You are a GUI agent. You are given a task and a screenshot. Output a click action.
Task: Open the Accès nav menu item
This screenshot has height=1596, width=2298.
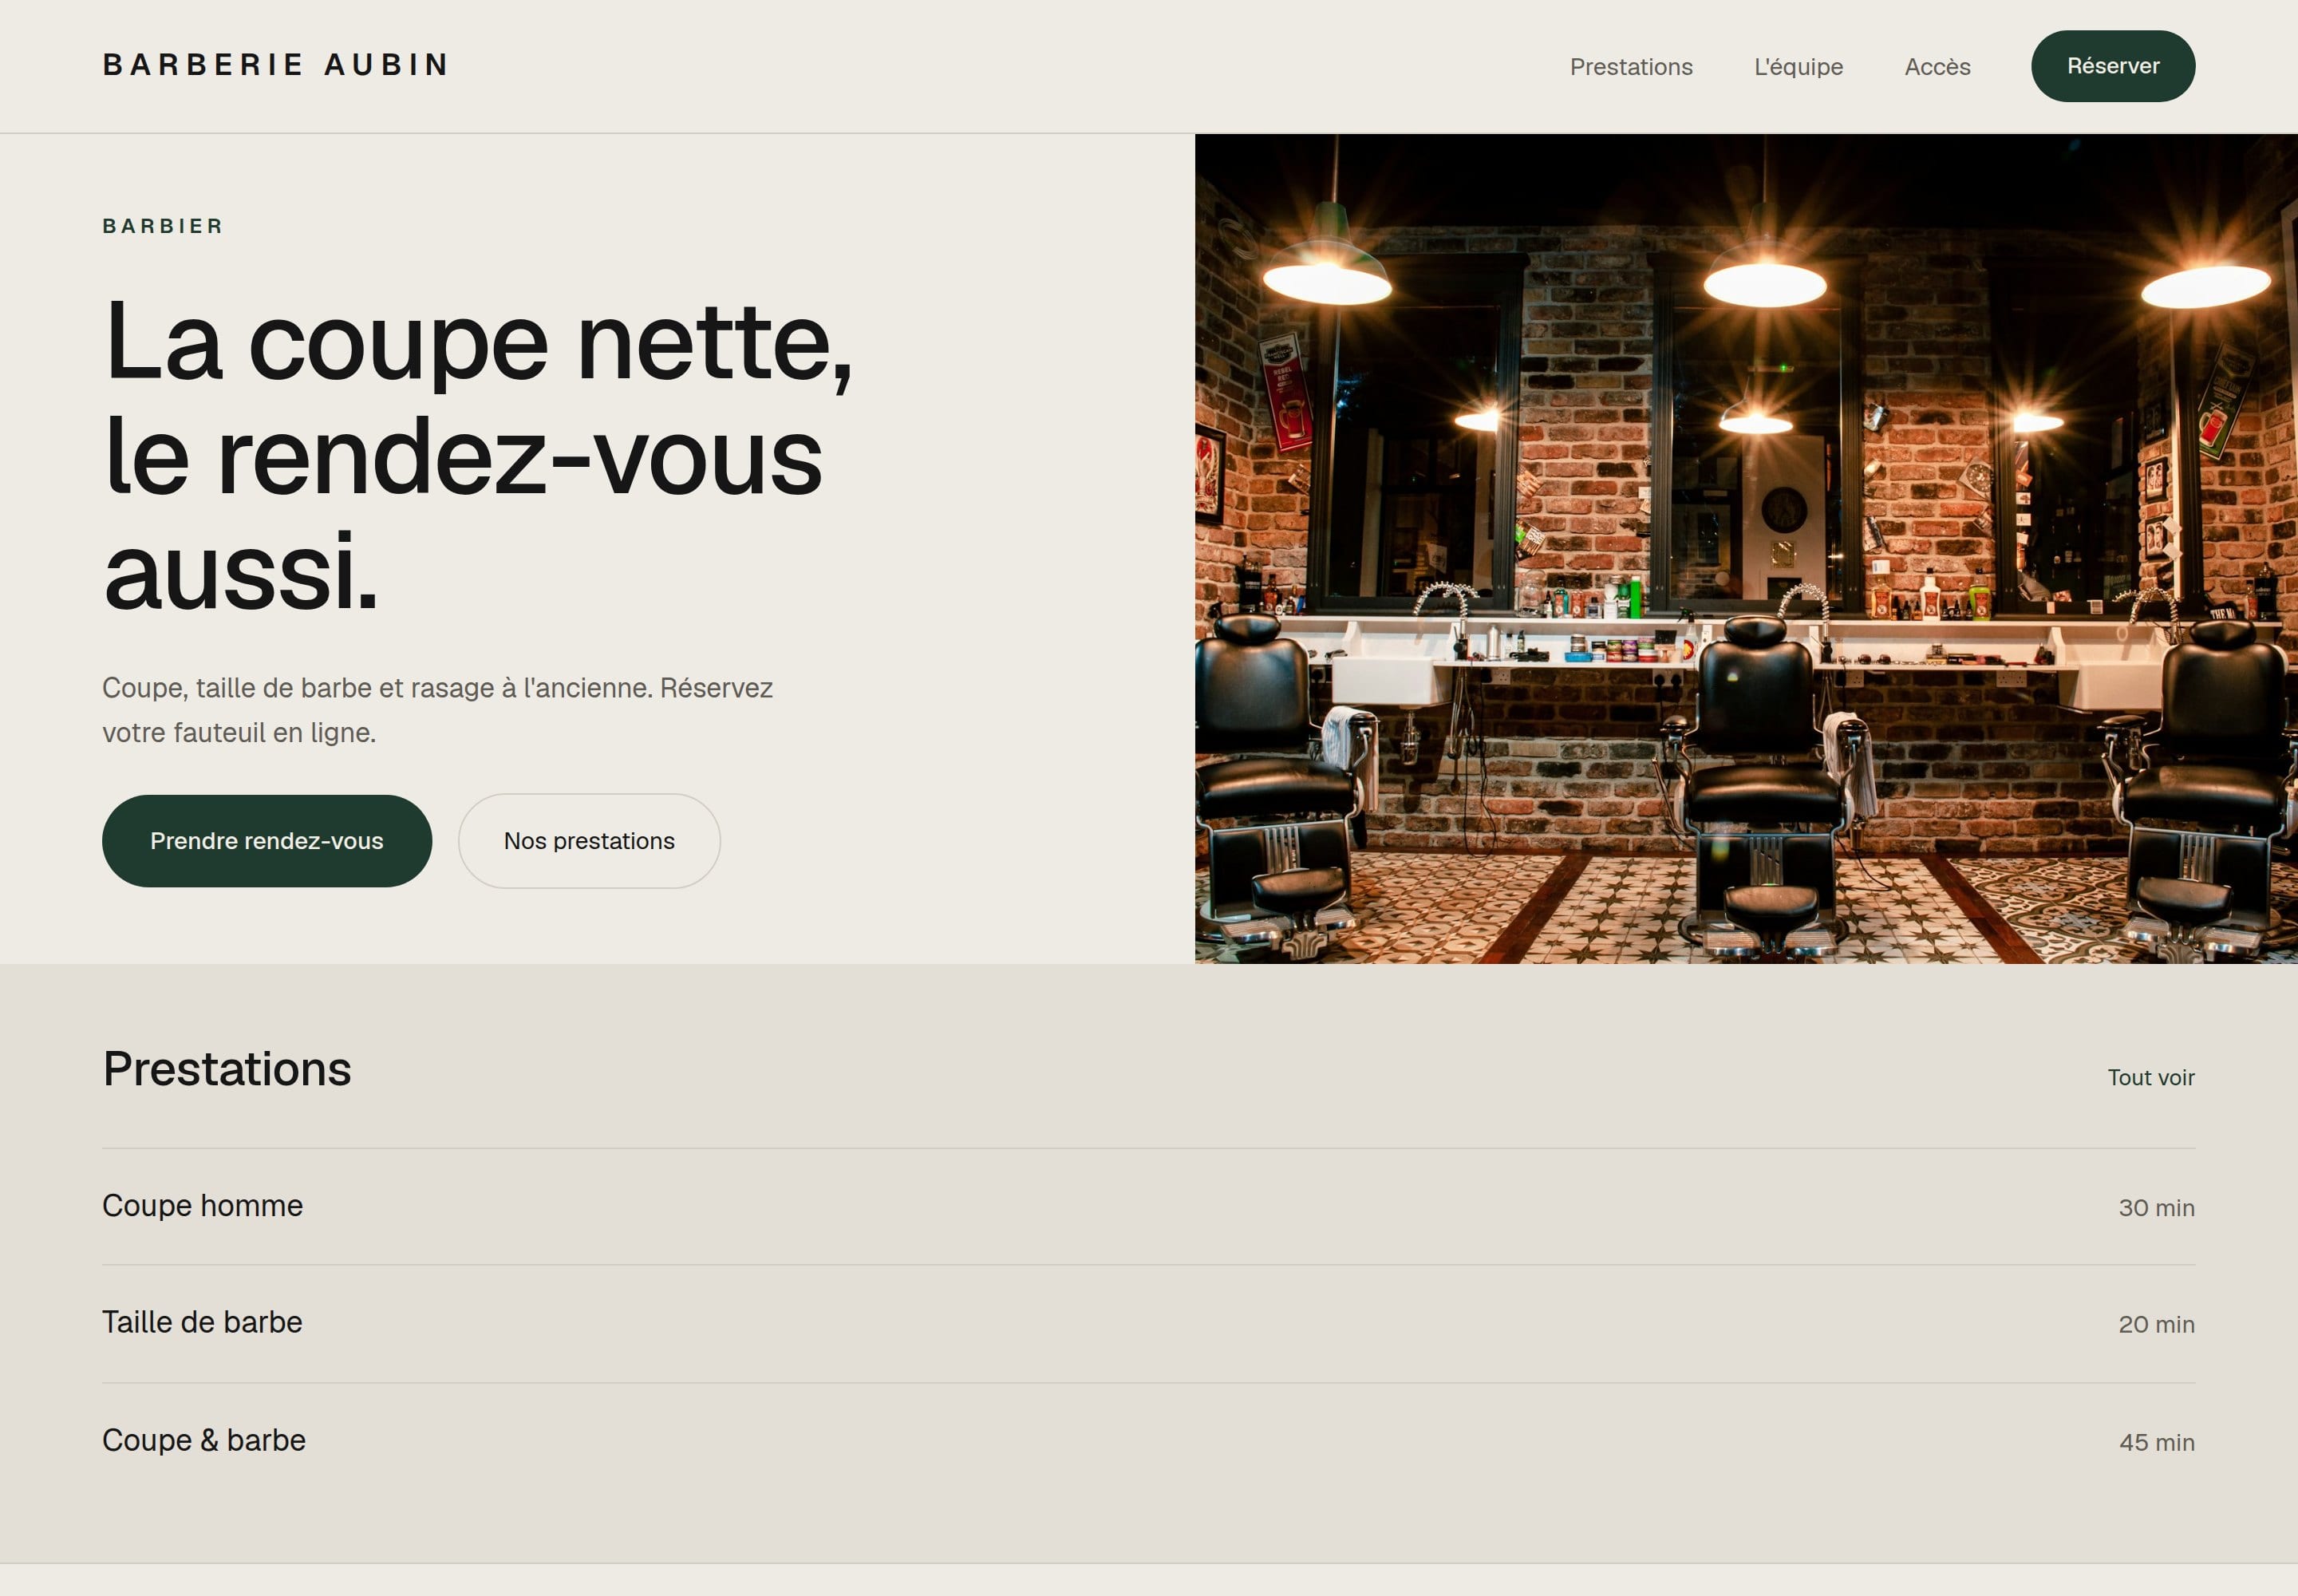click(x=1937, y=67)
